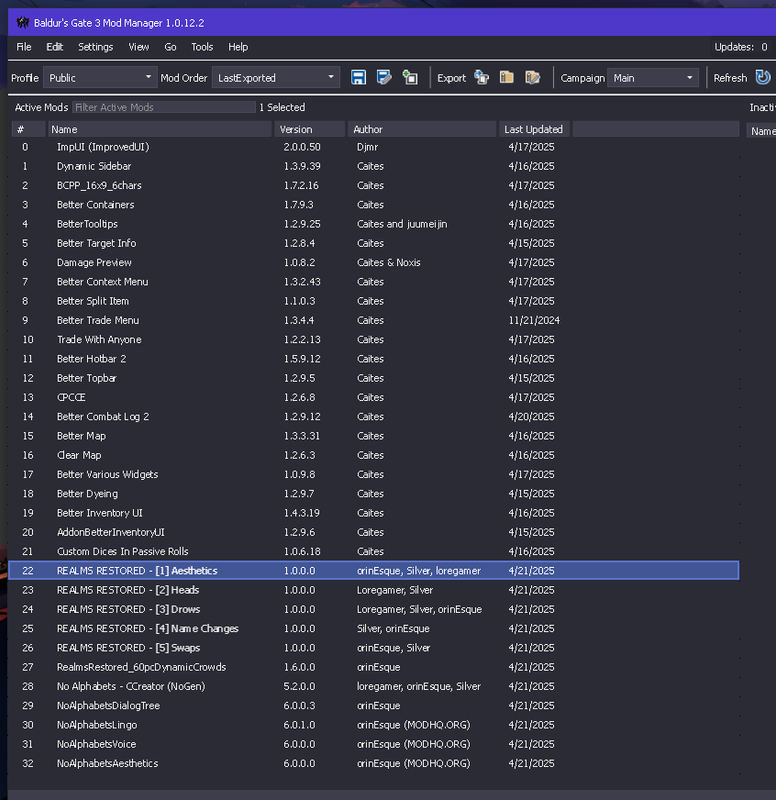Select the Better Inventory UI mod
The image size is (776, 800).
point(374,513)
